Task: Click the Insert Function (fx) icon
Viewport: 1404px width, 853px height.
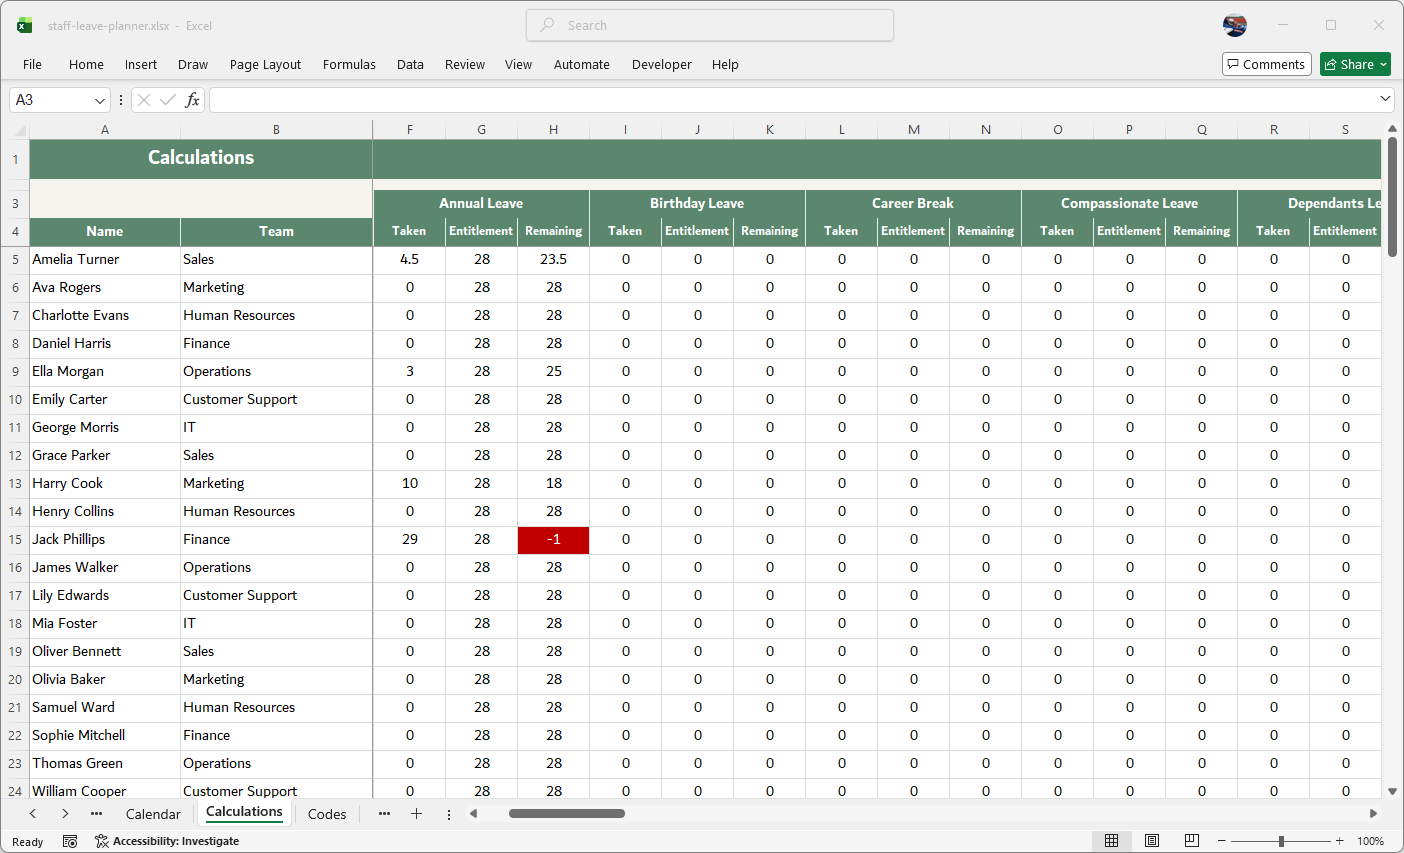Action: tap(191, 99)
